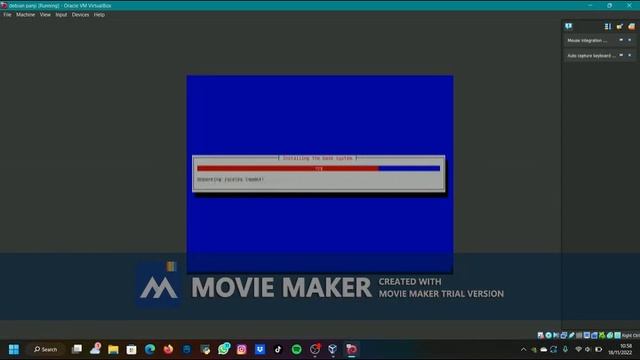Click the microphone tray icon
Image resolution: width=640 pixels, height=360 pixels.
click(565, 349)
